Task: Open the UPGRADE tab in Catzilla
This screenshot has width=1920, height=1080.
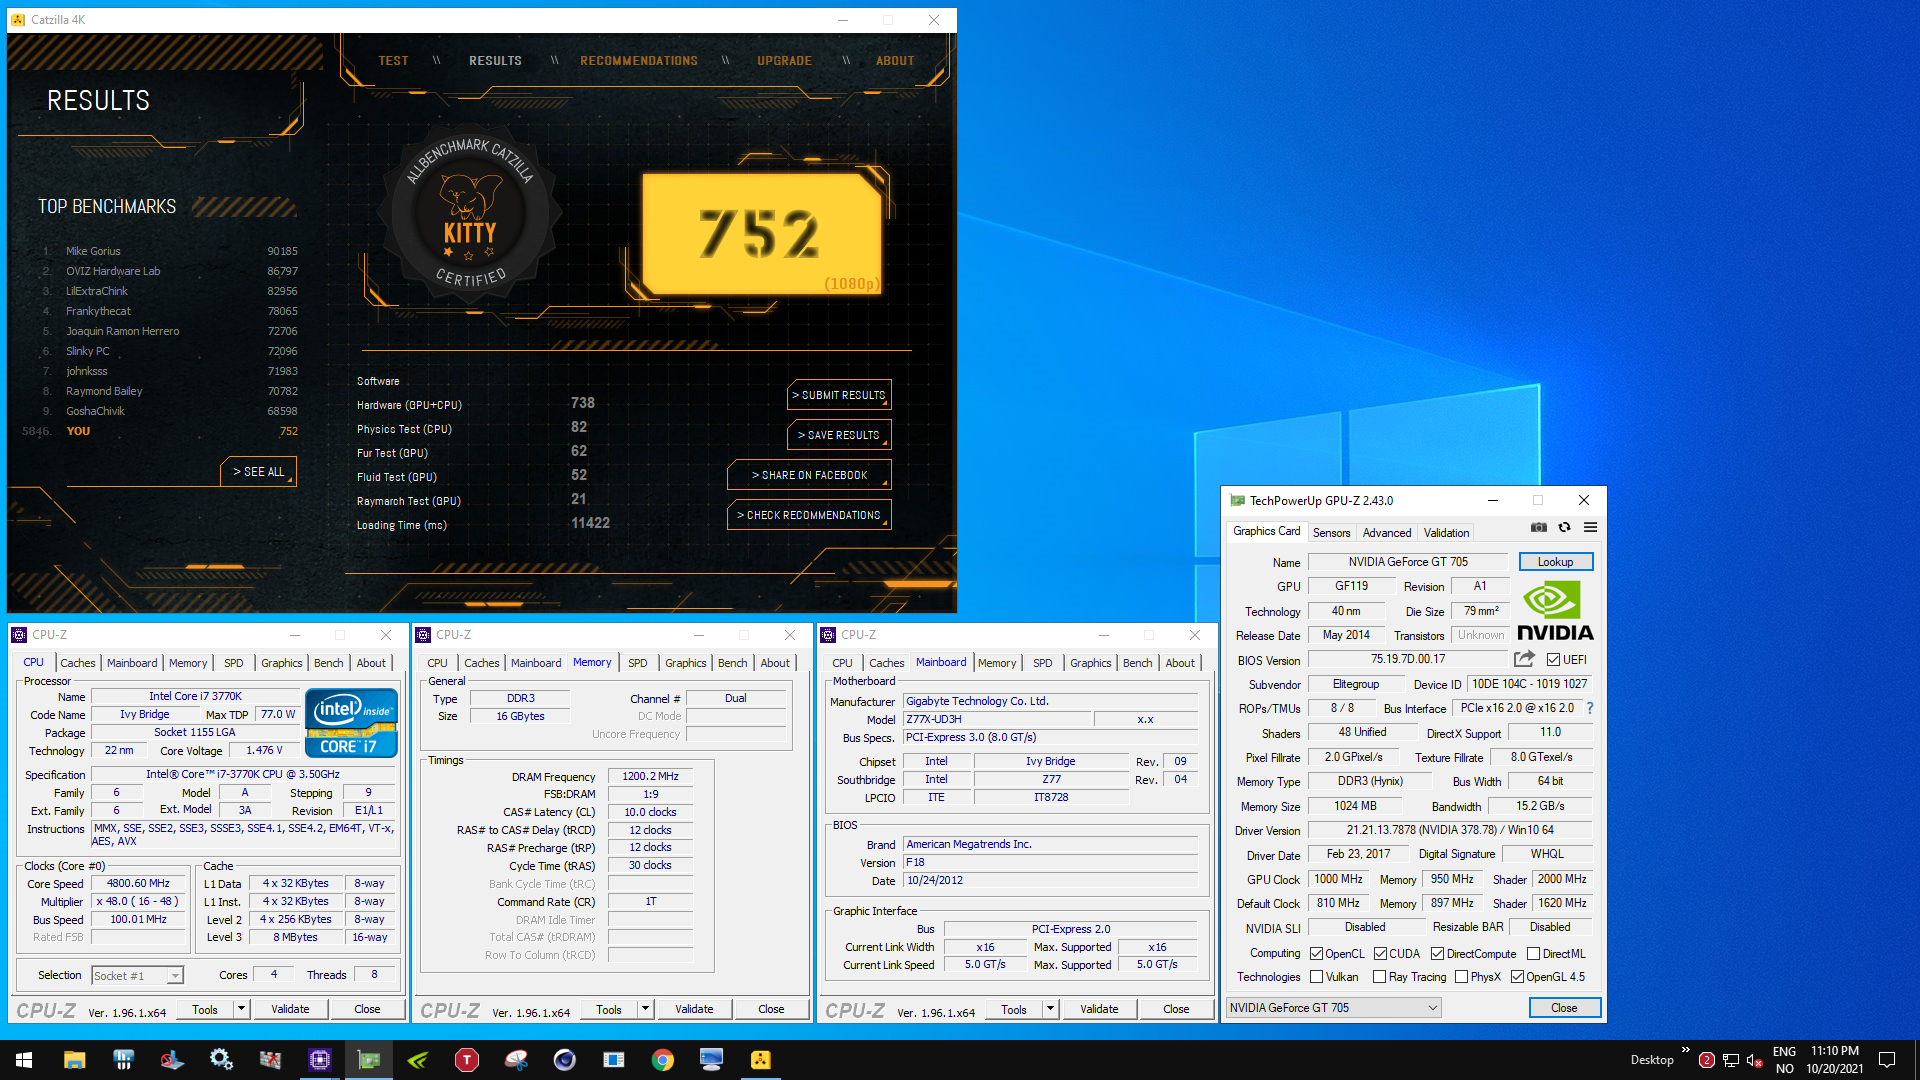Action: point(784,61)
